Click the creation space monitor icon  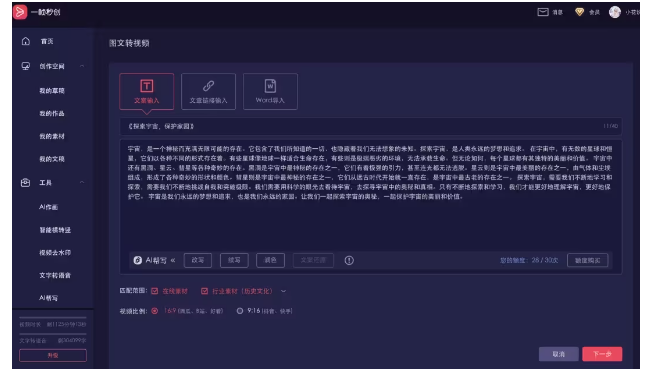pyautogui.click(x=26, y=66)
